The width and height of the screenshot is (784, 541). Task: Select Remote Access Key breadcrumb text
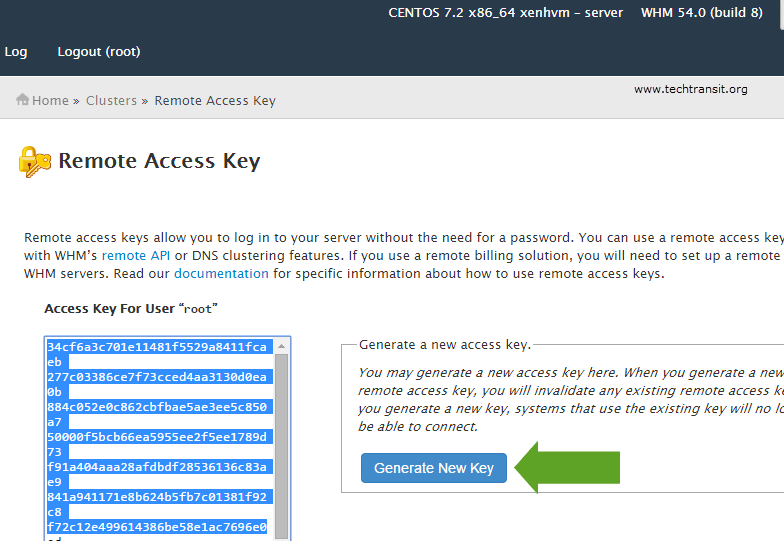click(215, 100)
